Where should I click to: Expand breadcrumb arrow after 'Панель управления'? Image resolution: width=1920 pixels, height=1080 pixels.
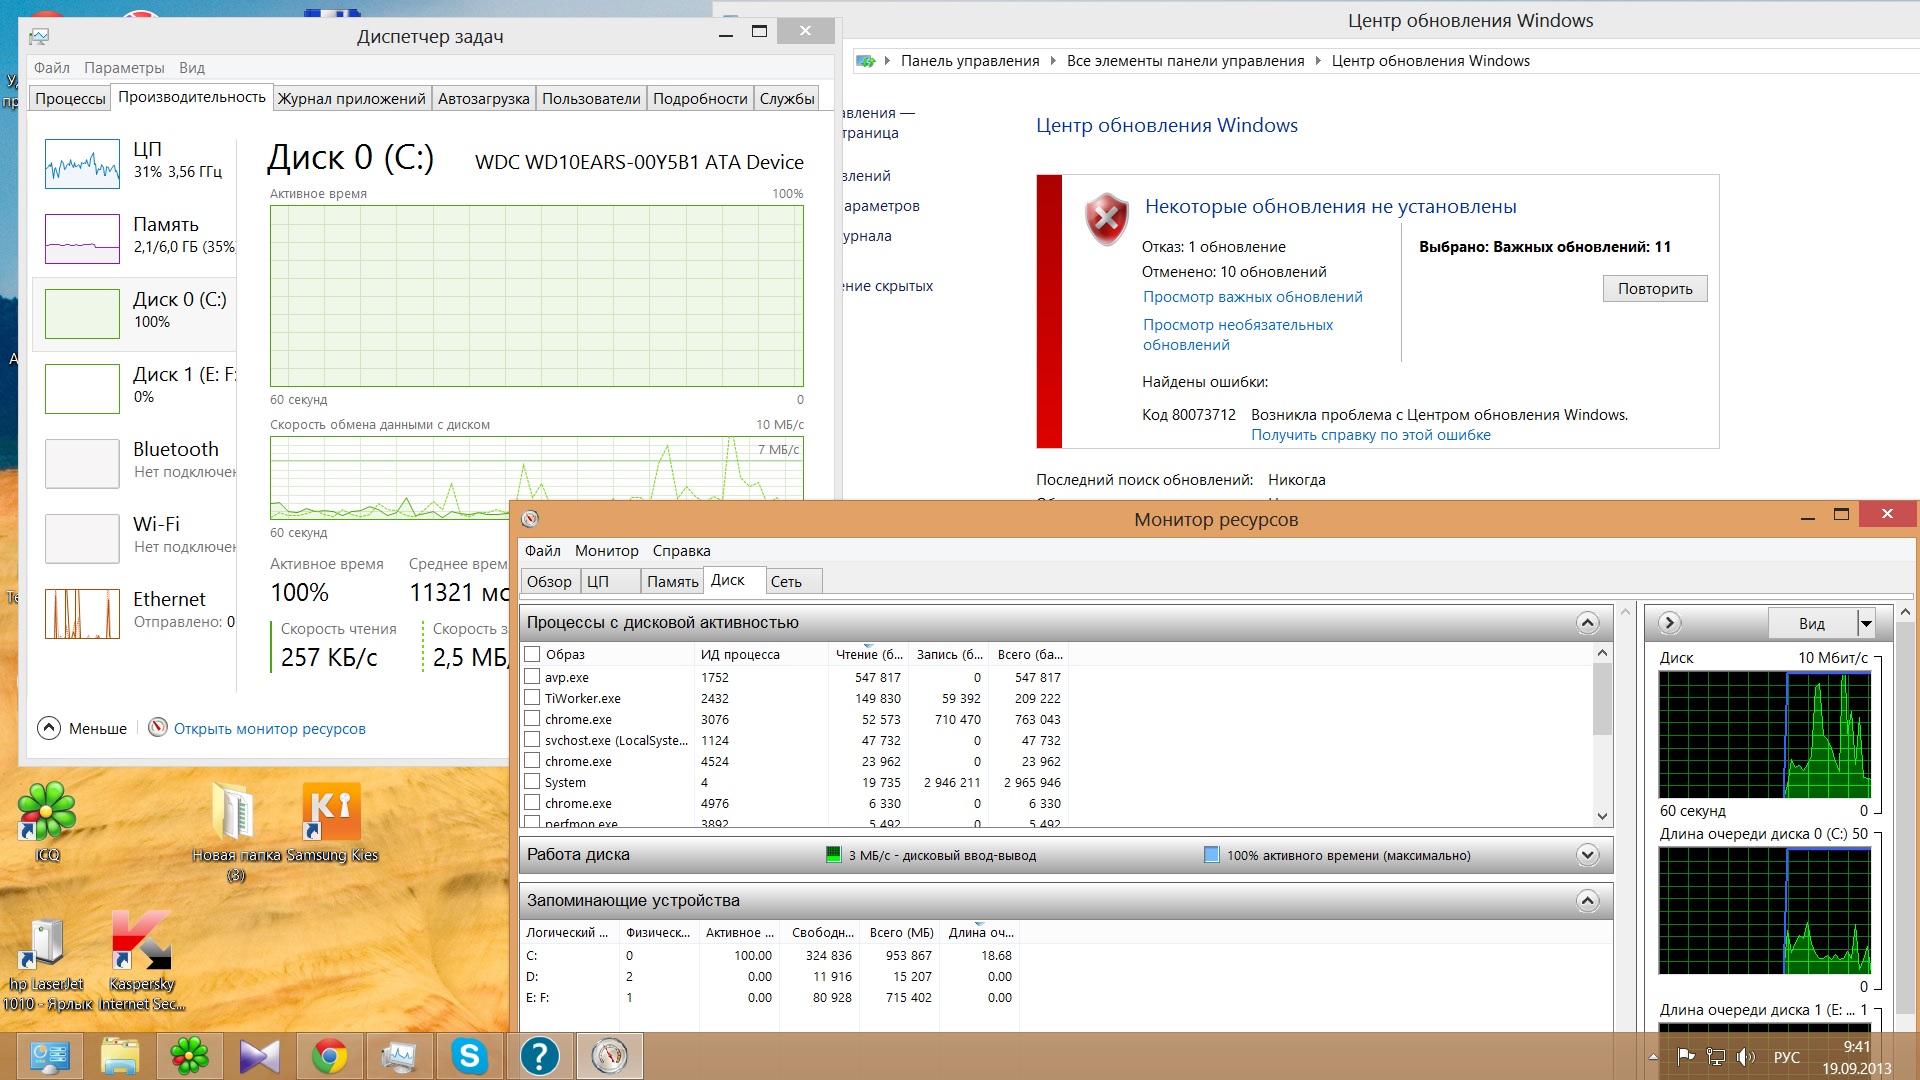coord(1053,61)
